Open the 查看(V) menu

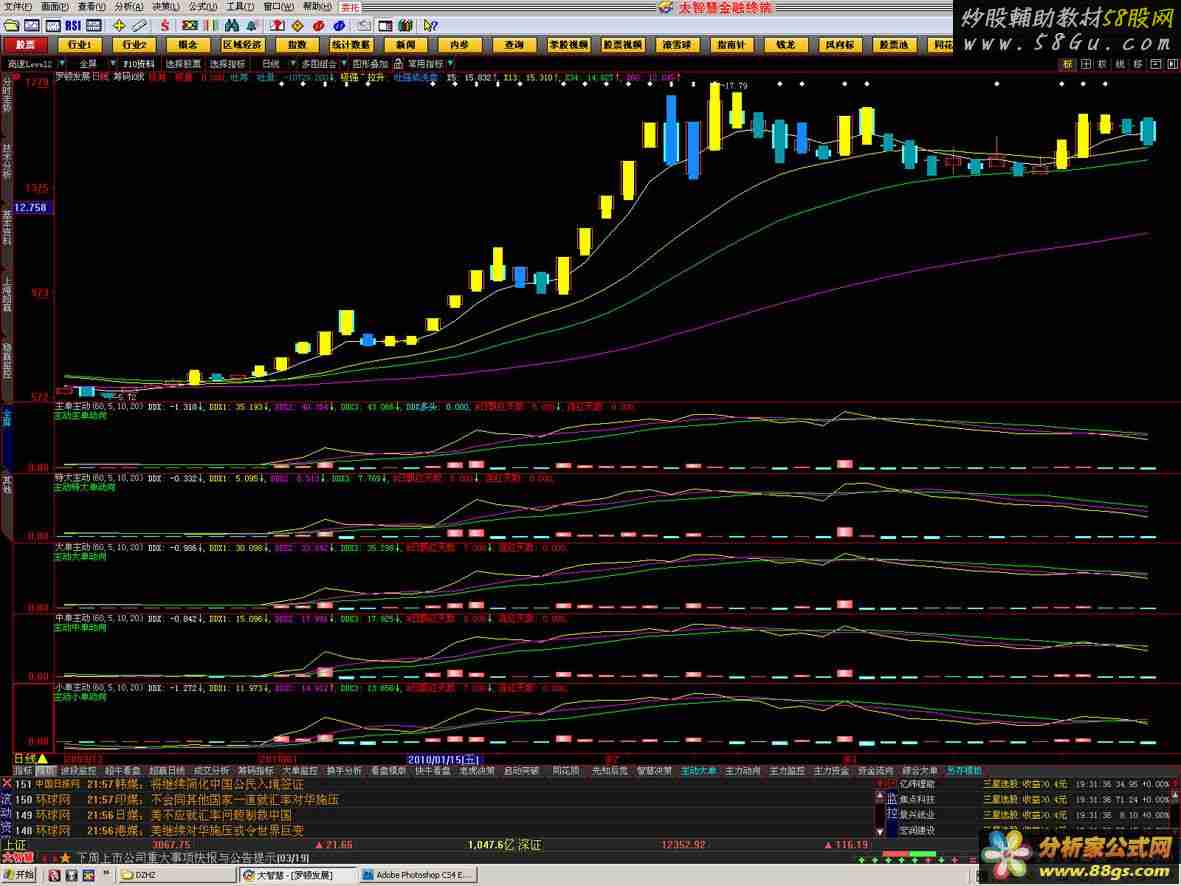[x=91, y=7]
